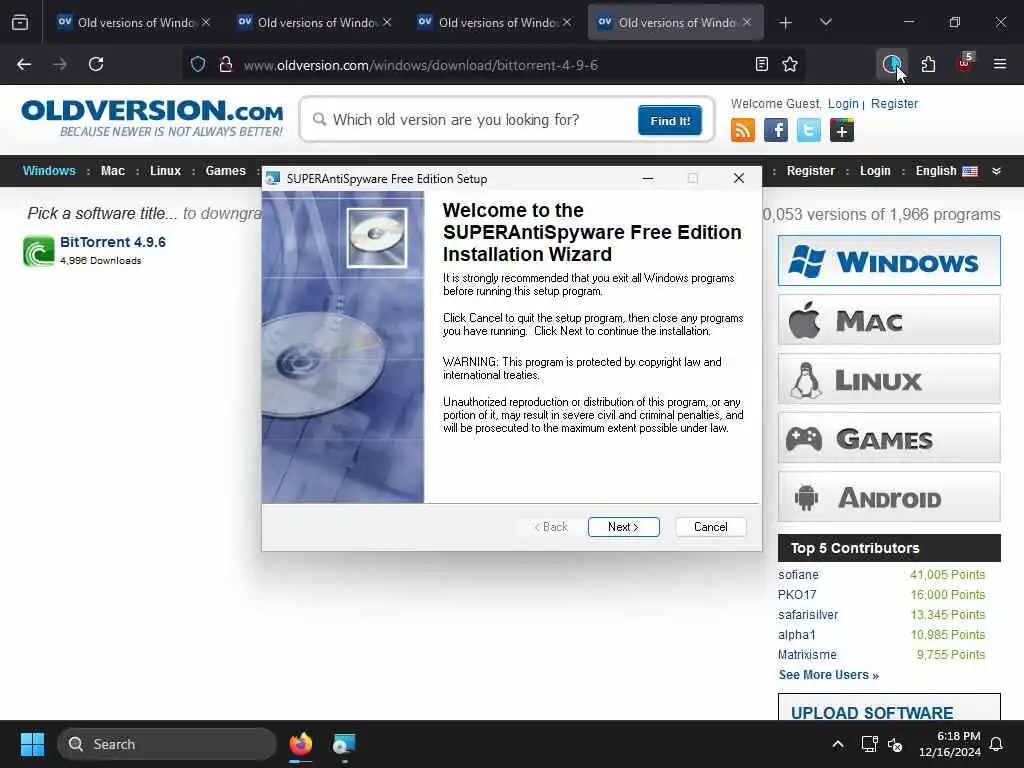Minimize the SUPERAntiSpyware Setup dialog

[x=648, y=178]
